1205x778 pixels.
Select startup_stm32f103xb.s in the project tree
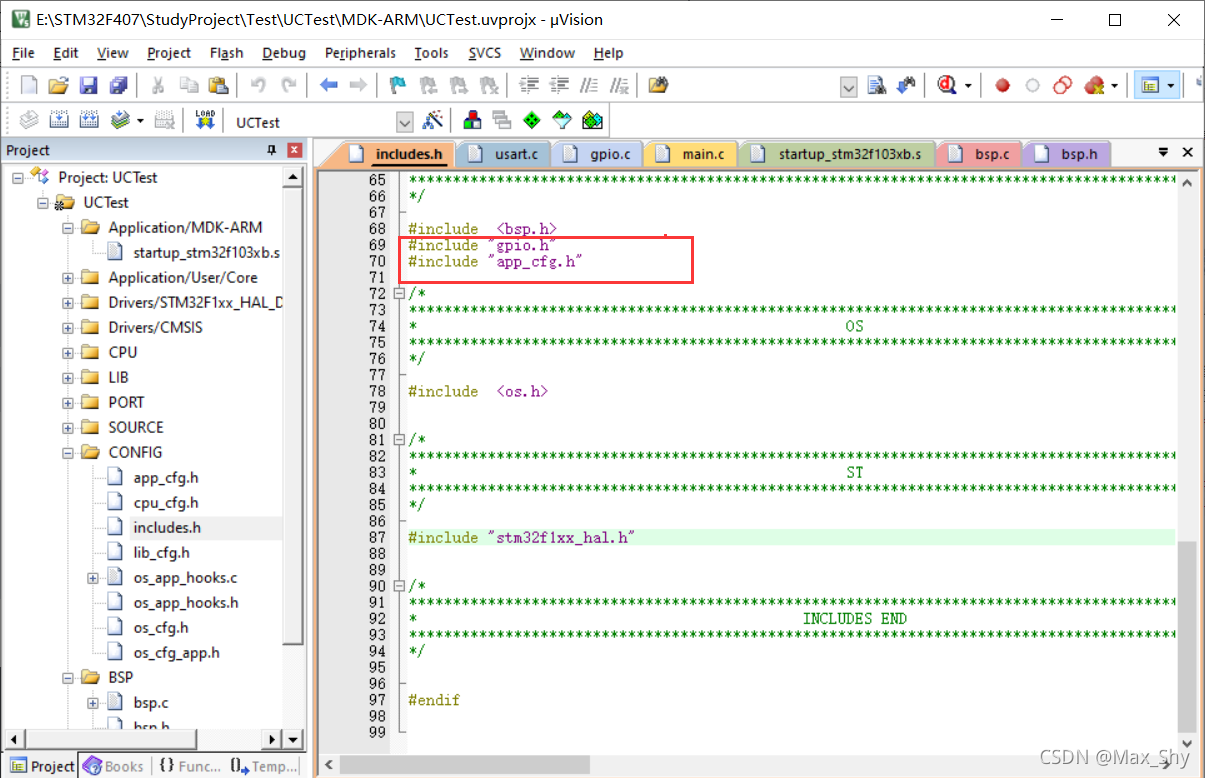(206, 253)
